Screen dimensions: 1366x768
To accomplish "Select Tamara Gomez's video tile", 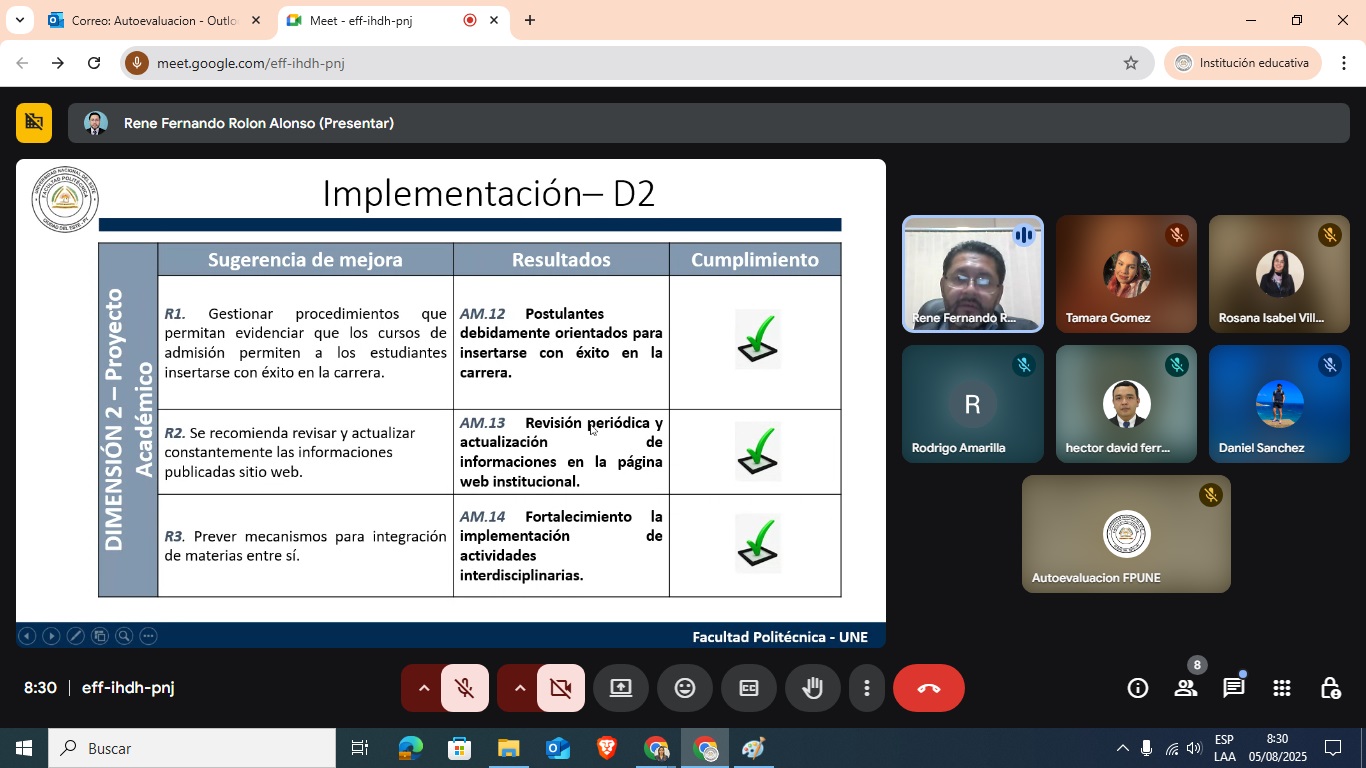I will click(1126, 274).
